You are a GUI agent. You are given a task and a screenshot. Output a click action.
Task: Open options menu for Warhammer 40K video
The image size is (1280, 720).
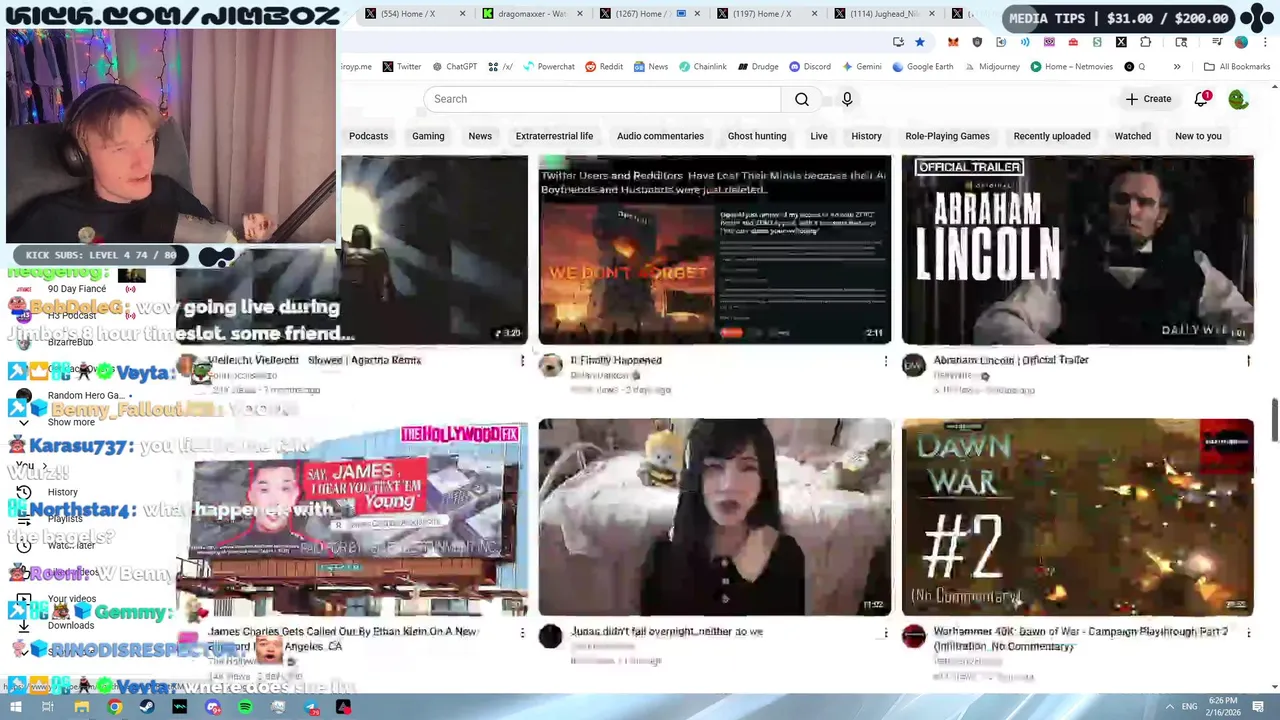point(1248,632)
